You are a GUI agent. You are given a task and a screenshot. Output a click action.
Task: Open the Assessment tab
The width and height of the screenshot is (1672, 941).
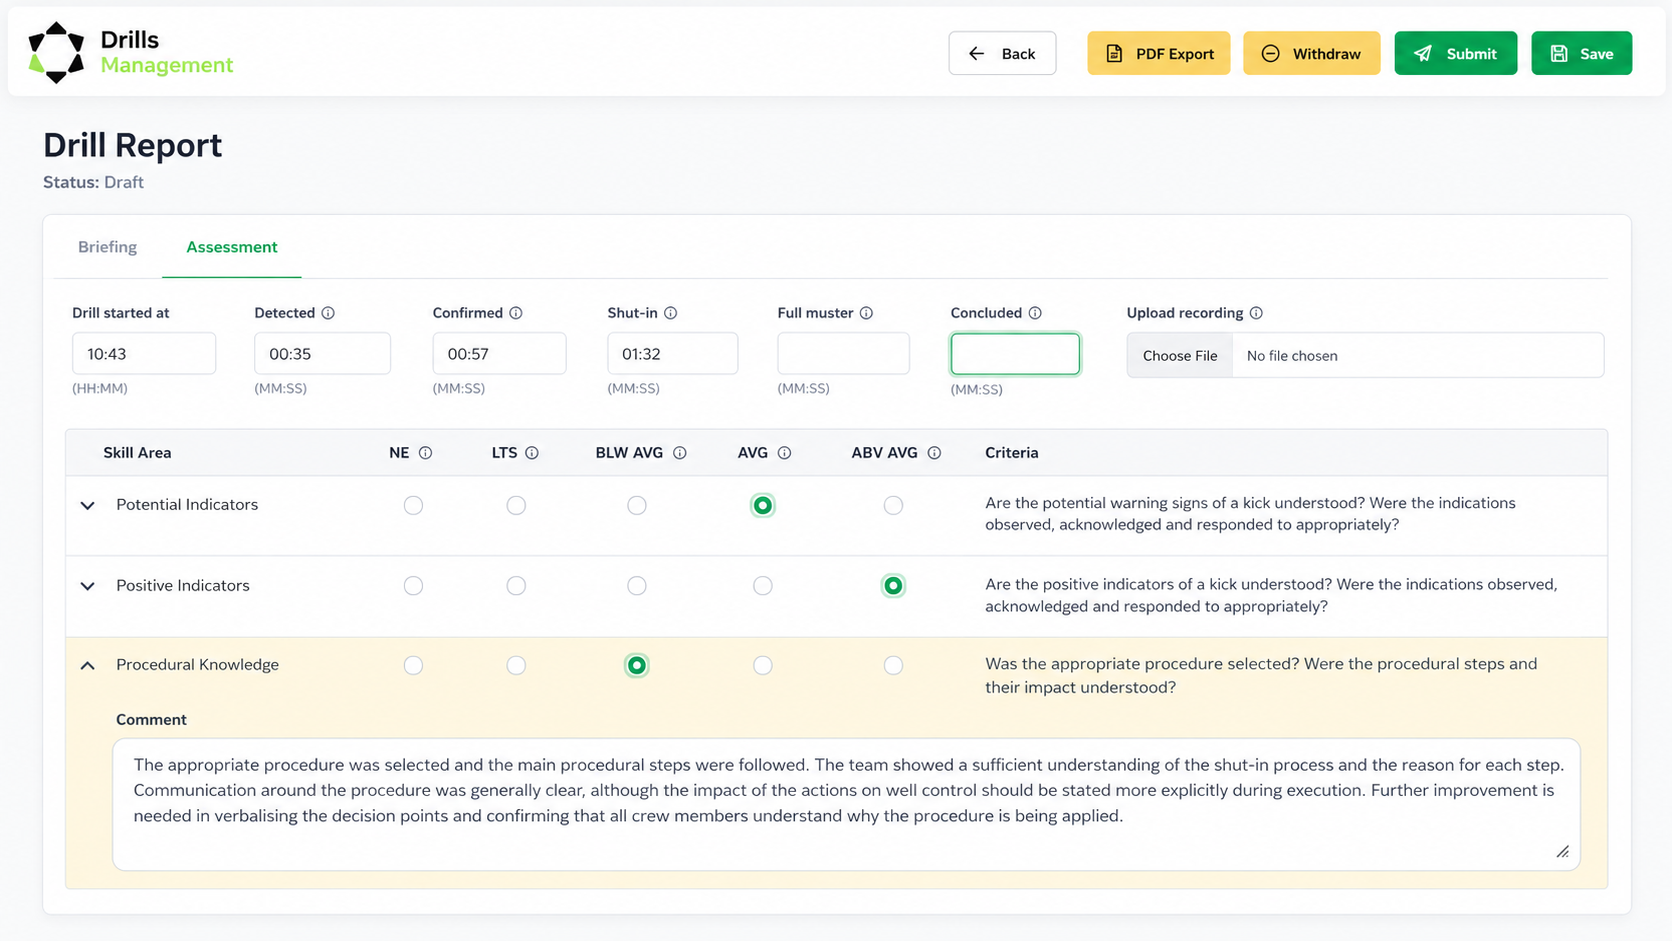[x=232, y=247]
